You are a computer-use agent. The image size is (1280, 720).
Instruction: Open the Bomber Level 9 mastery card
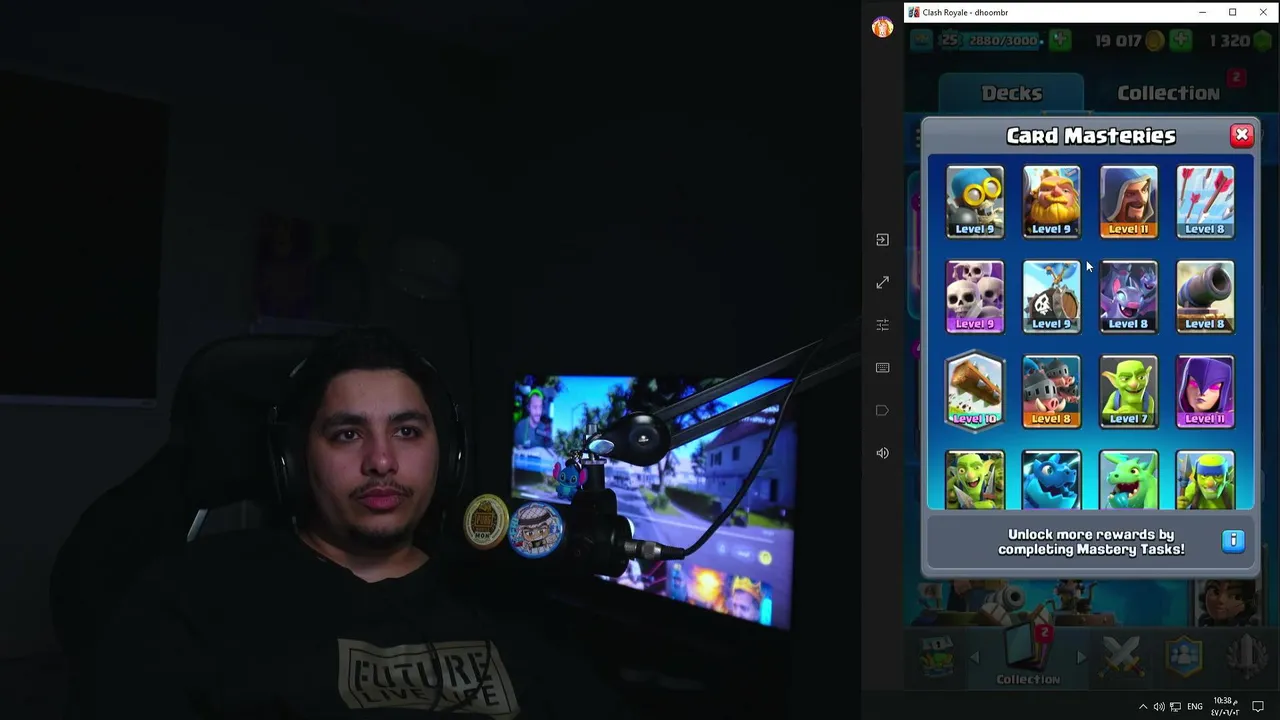coord(975,202)
